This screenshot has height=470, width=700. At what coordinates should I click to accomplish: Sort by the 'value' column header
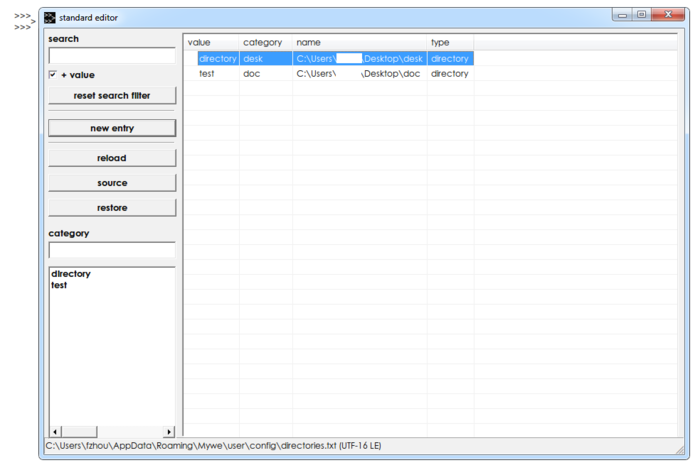199,42
